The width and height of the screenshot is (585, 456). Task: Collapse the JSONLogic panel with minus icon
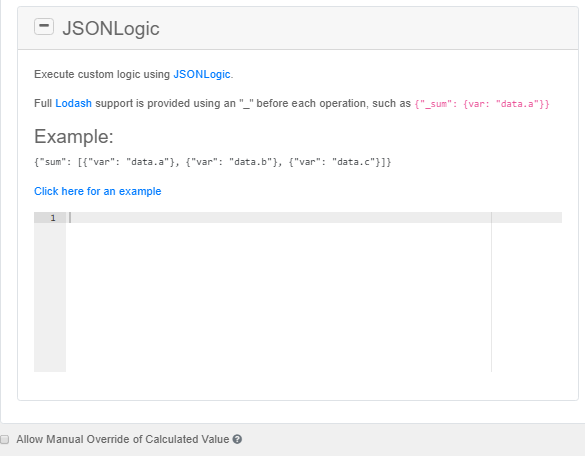click(x=44, y=26)
